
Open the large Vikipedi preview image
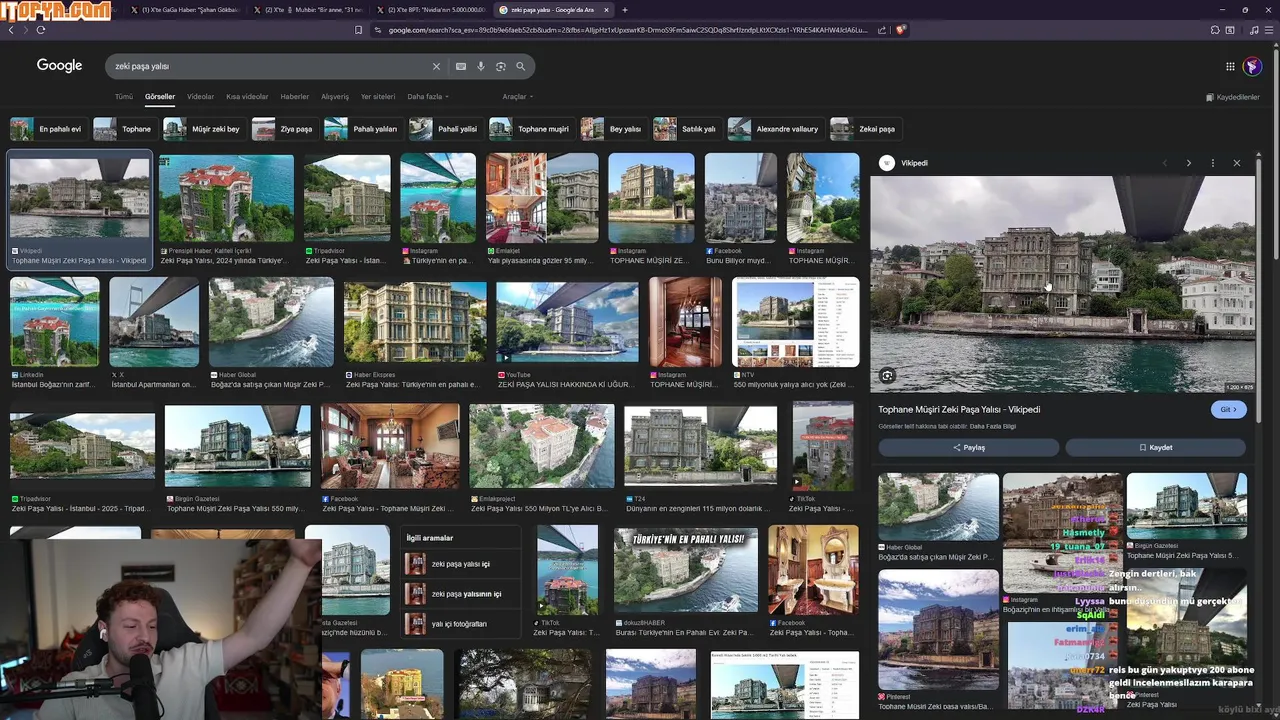pyautogui.click(x=1062, y=284)
